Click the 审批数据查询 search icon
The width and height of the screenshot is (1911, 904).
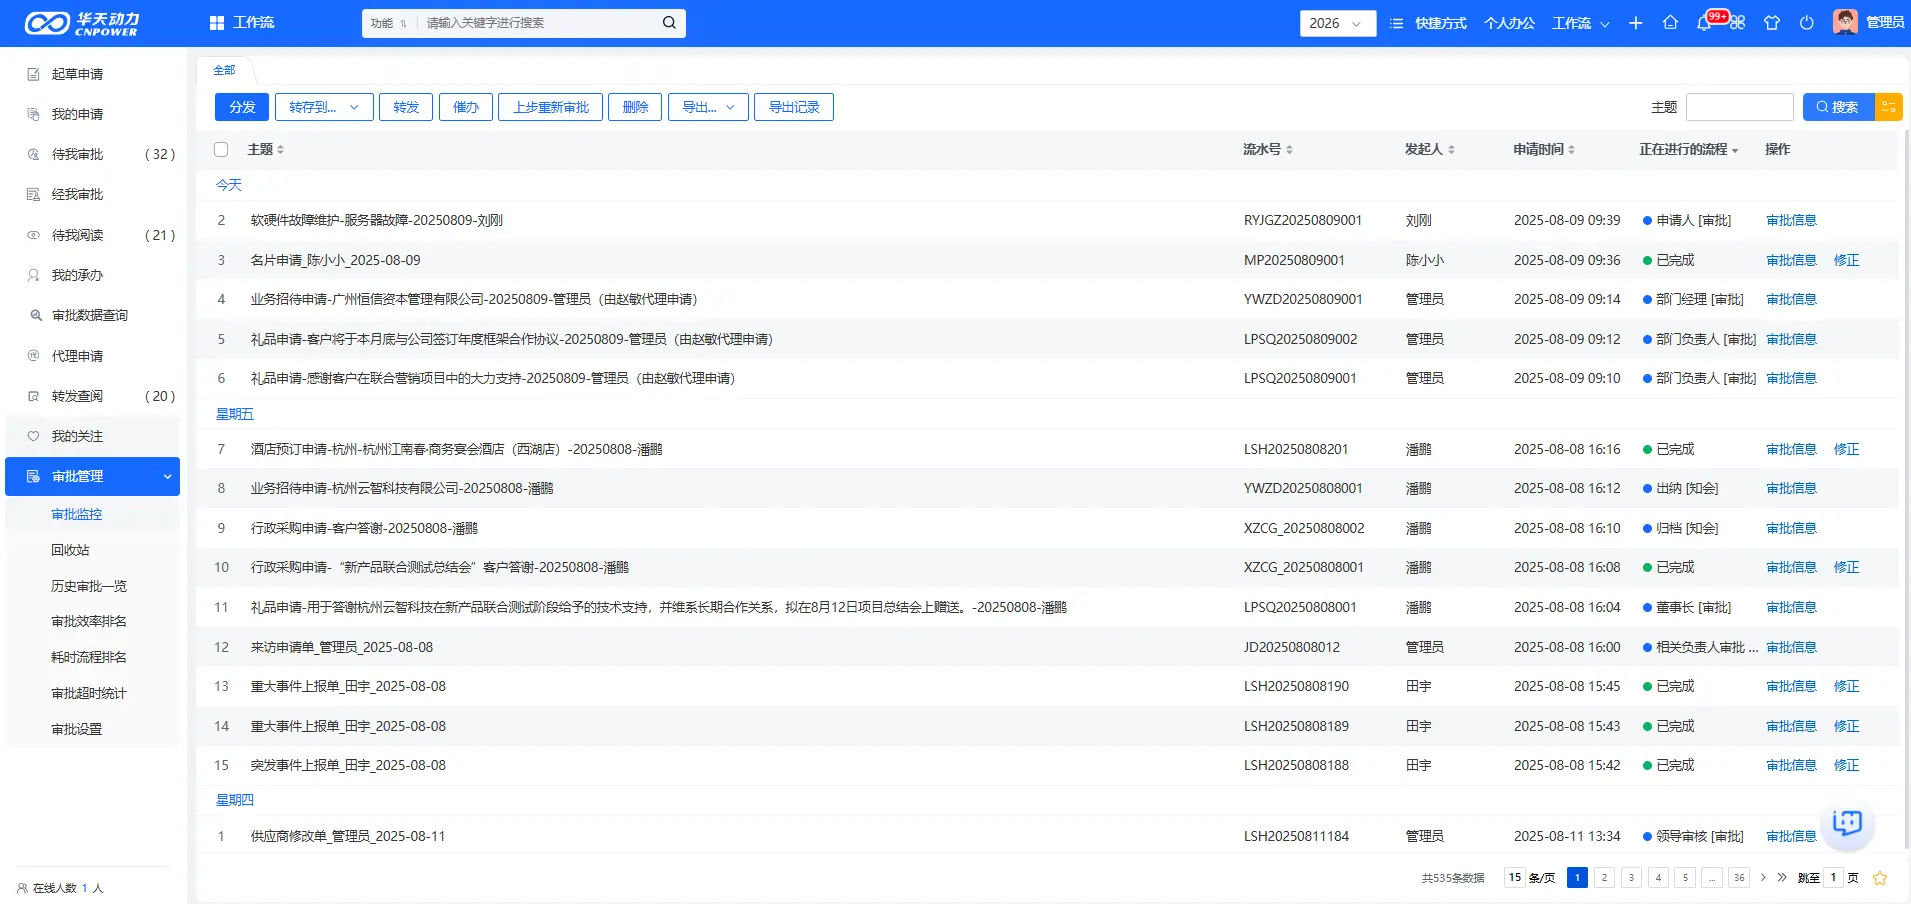click(x=36, y=315)
